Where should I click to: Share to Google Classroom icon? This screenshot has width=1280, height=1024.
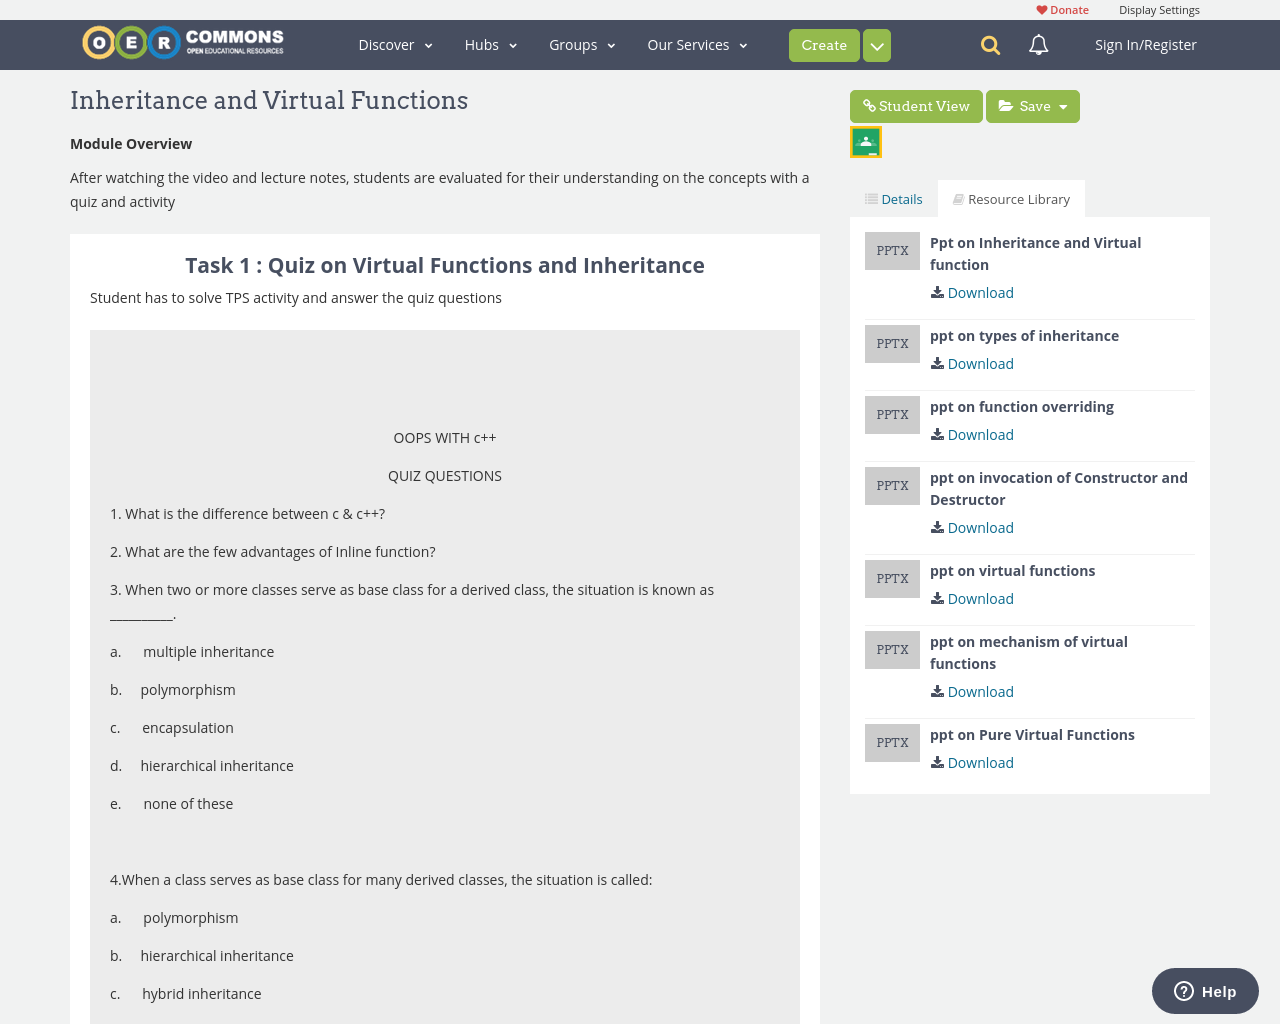point(865,140)
